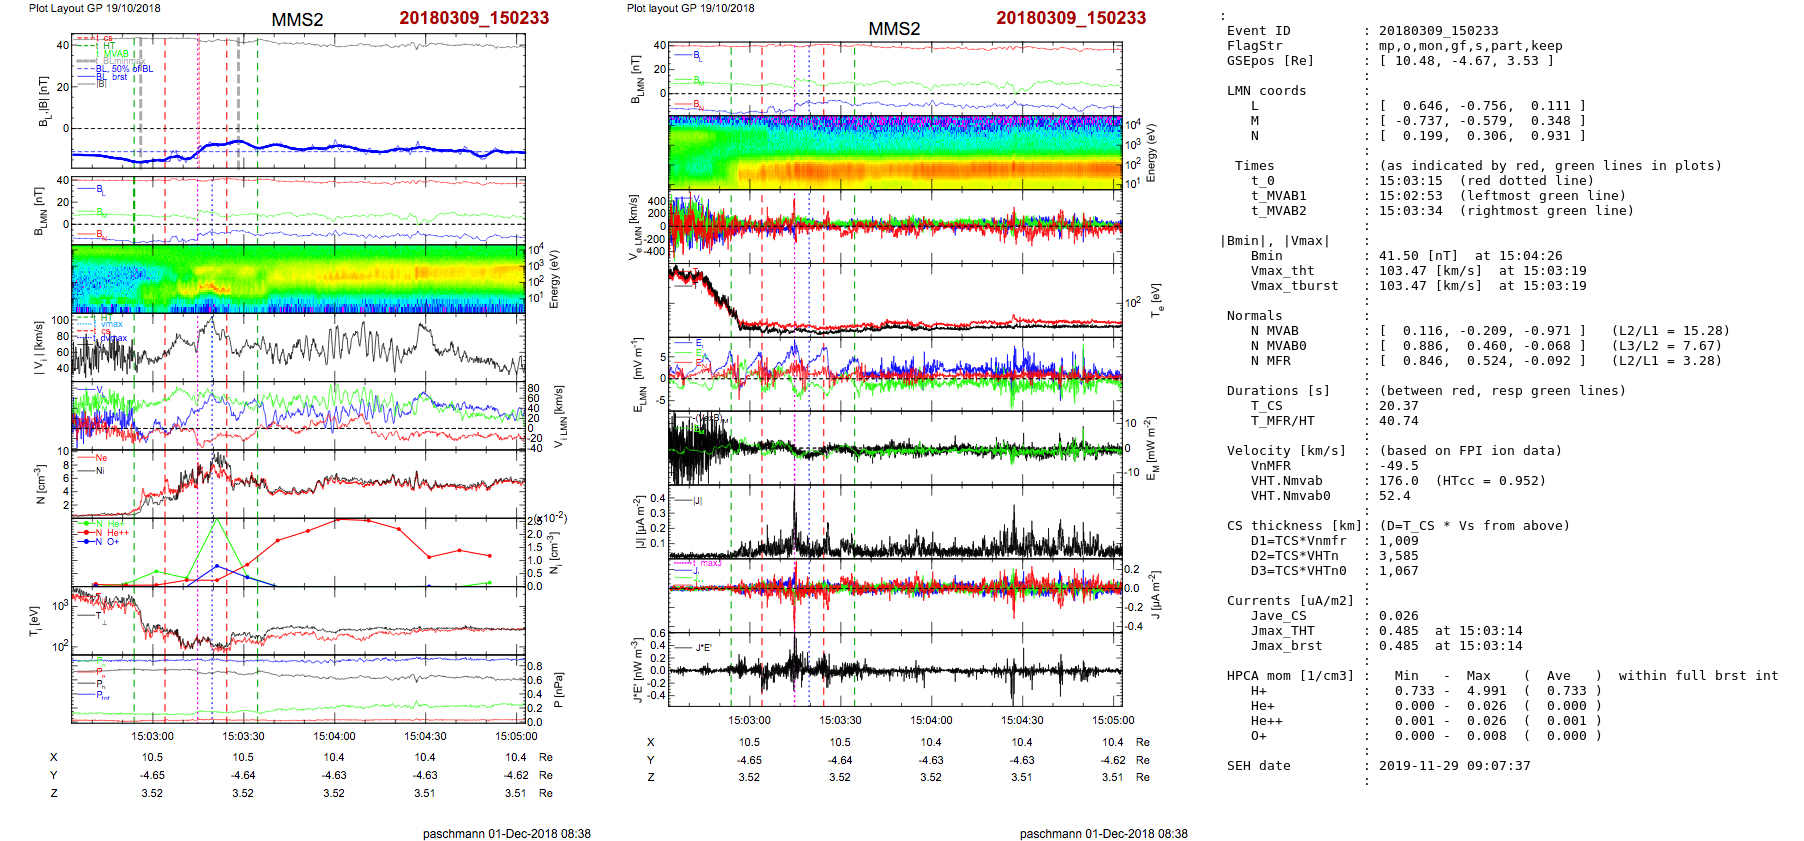Select H+ row max value '4.991'
1804x841 pixels.
(x=1486, y=691)
